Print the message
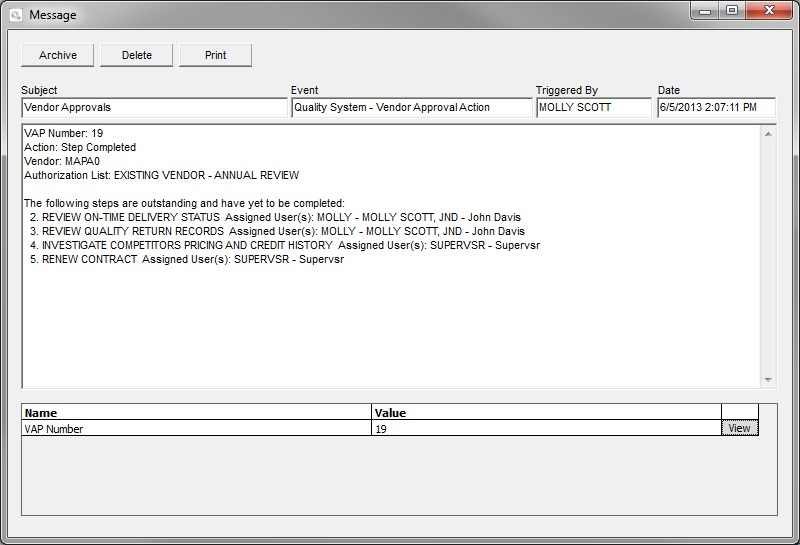800x545 pixels. (x=215, y=55)
